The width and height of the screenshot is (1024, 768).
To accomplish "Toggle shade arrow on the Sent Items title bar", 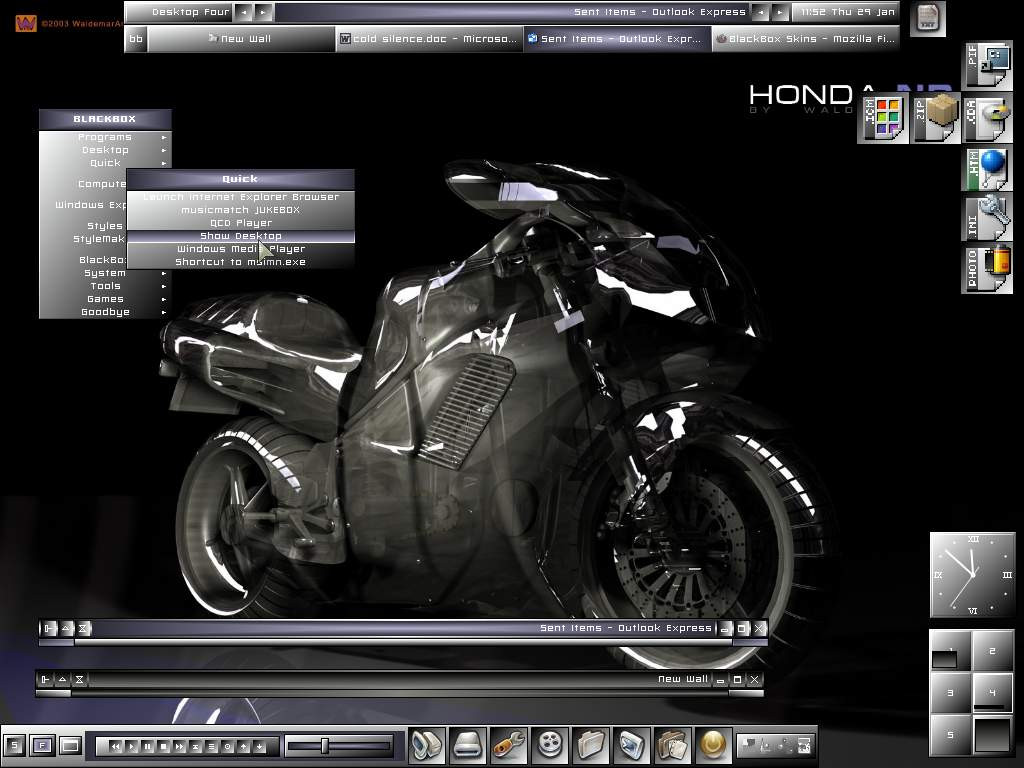I will tap(66, 628).
